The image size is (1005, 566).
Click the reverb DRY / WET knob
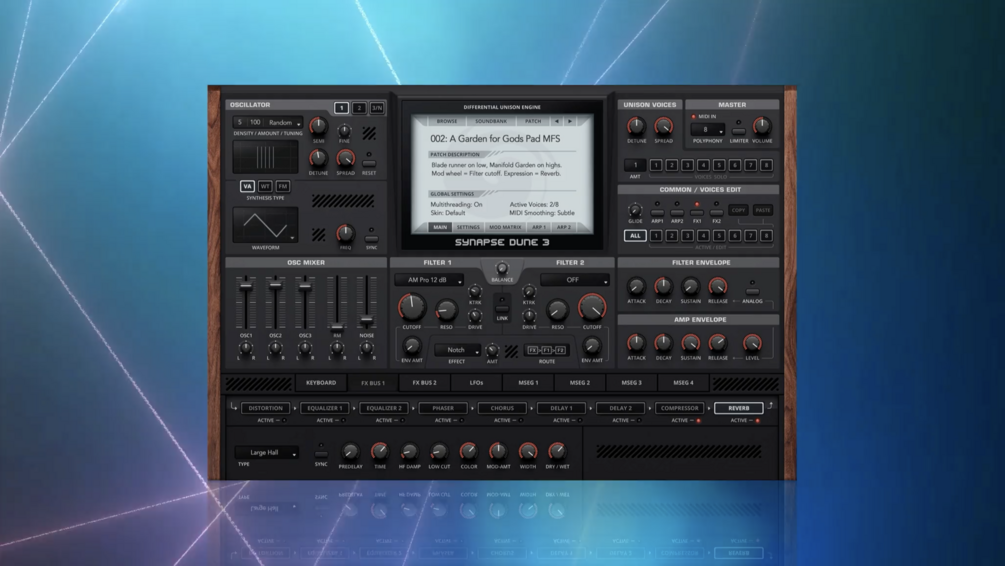pos(557,452)
